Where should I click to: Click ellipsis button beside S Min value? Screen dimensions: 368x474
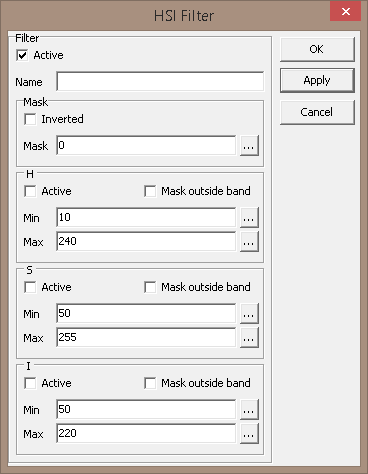click(249, 314)
